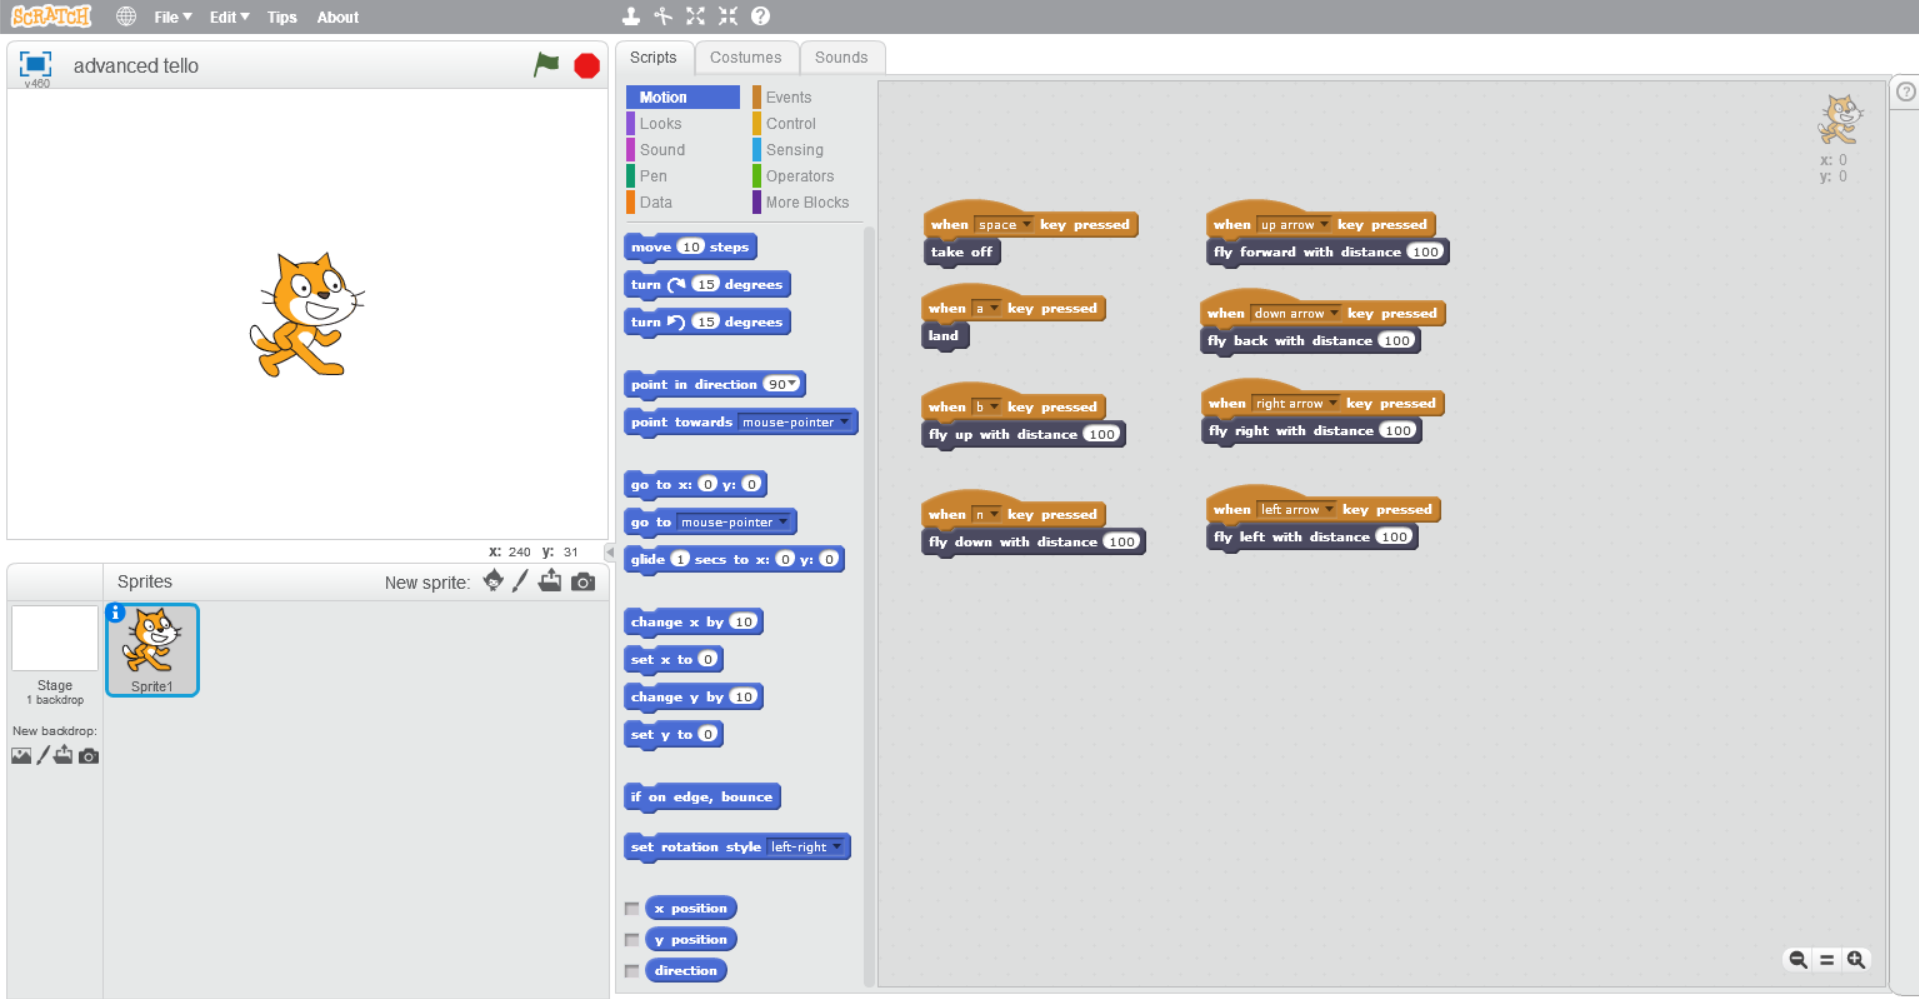Open the help panel question mark
The height and width of the screenshot is (999, 1919).
1906,92
